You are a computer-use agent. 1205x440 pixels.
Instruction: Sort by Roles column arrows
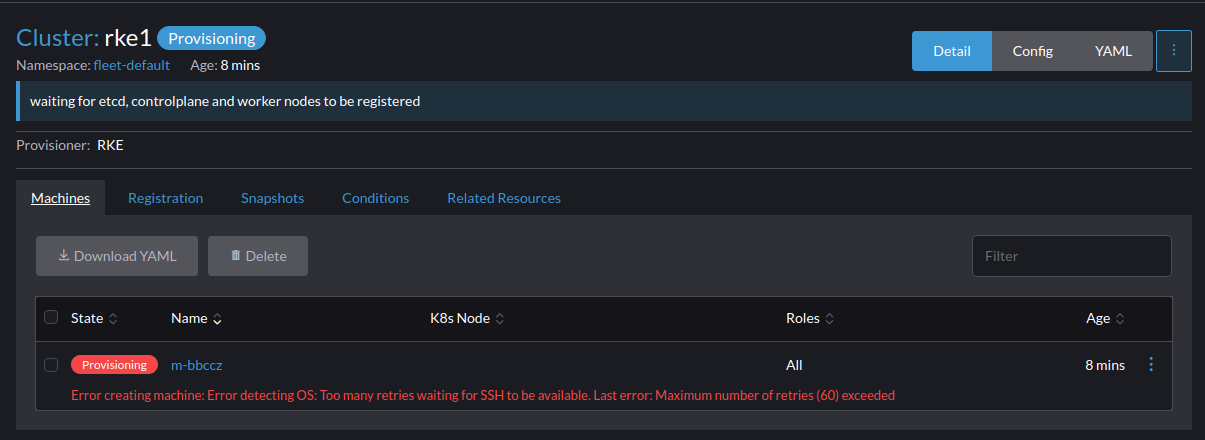pyautogui.click(x=830, y=319)
